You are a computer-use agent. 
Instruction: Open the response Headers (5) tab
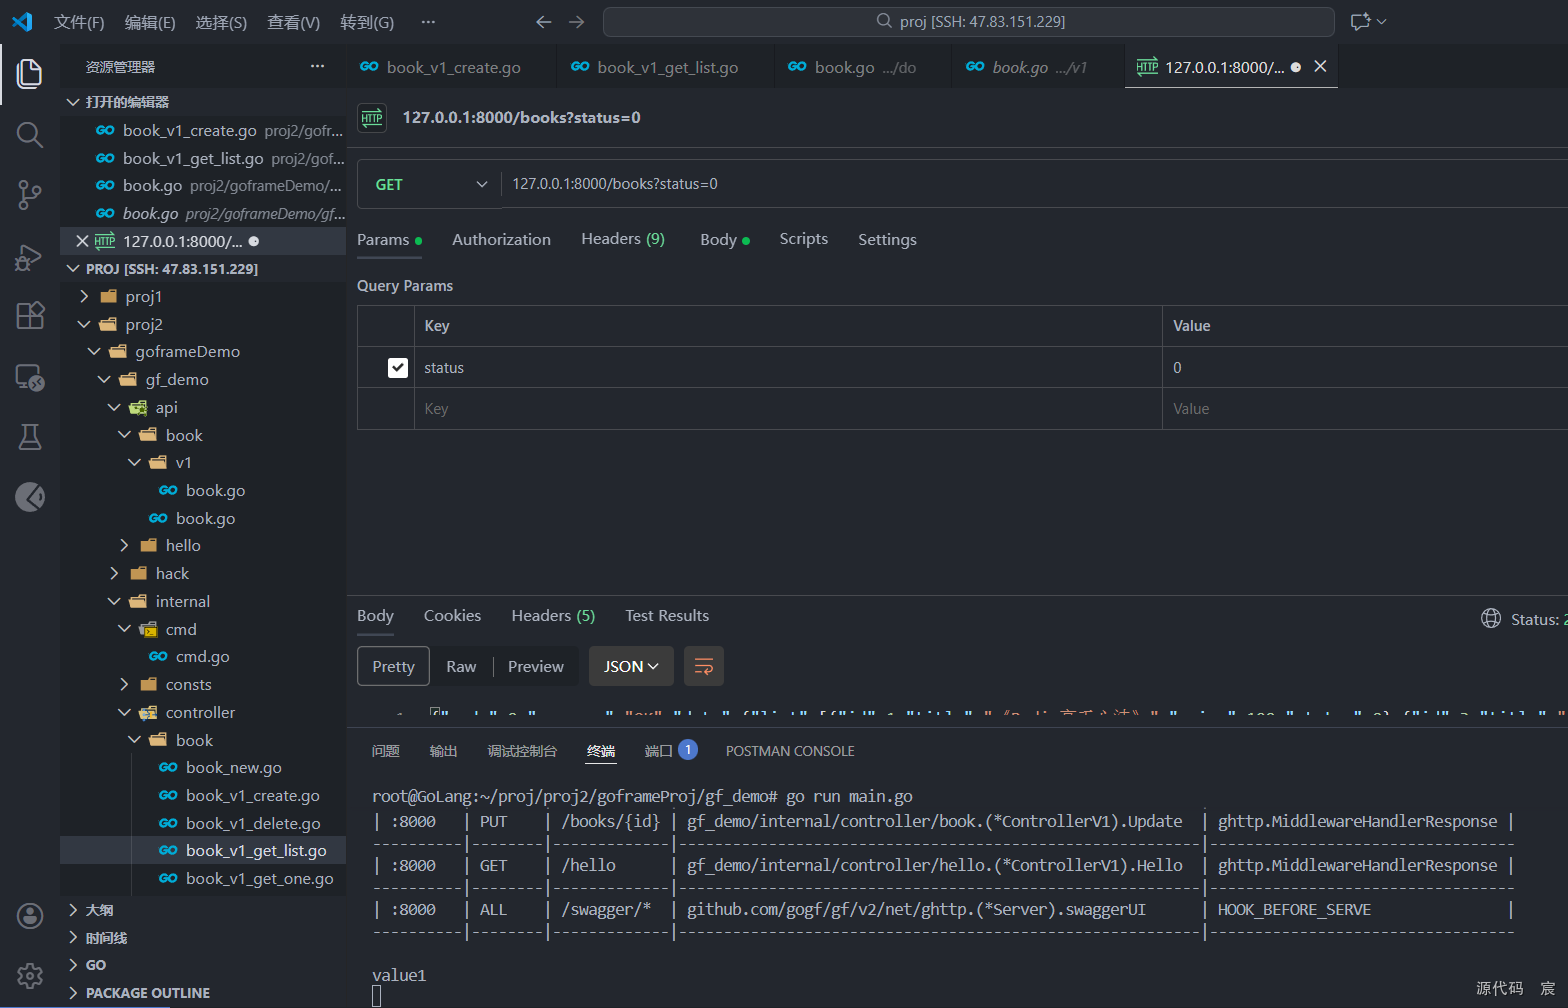coord(553,615)
